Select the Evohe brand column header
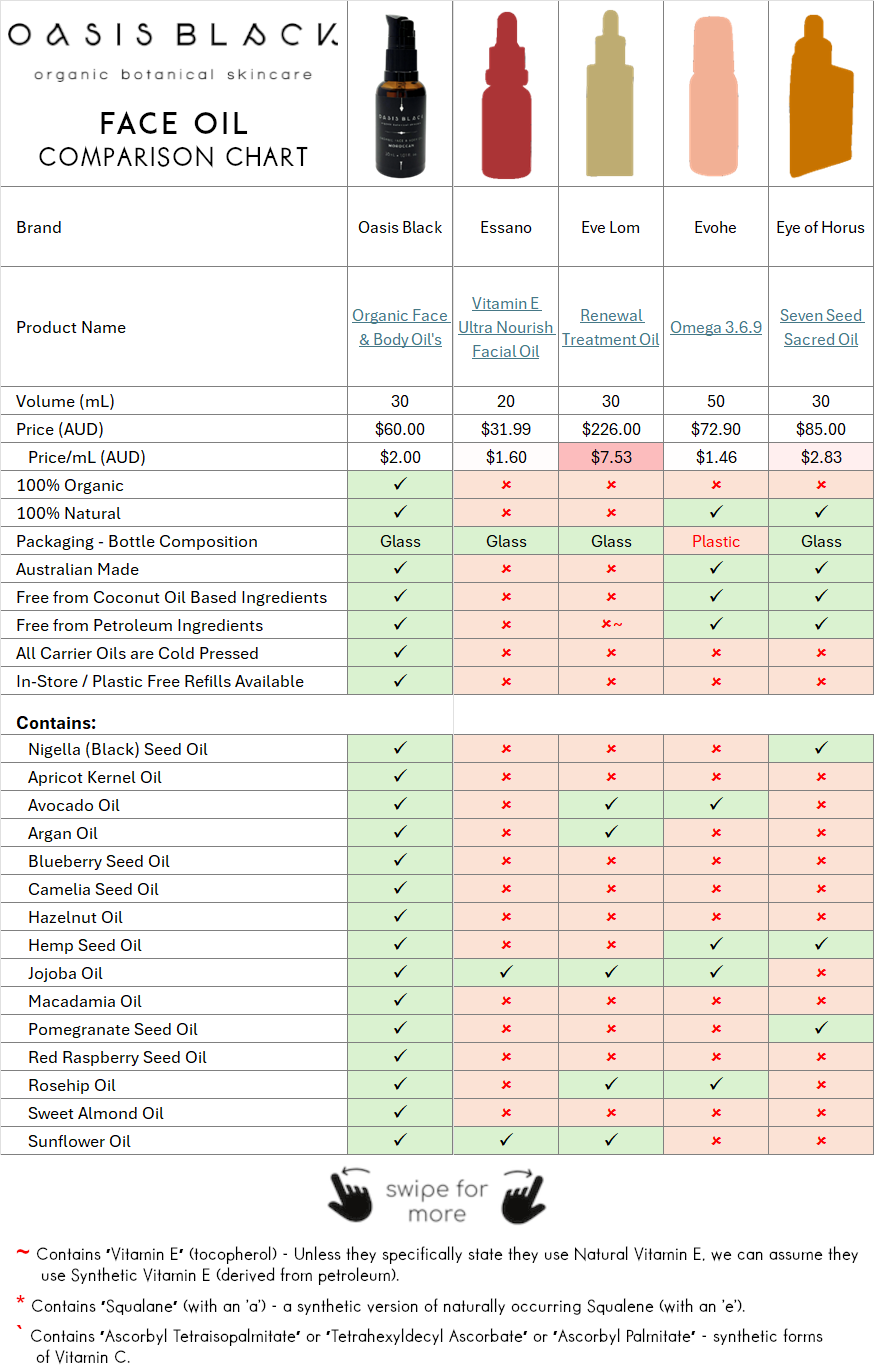Screen dimensions: 874x1370 715,227
